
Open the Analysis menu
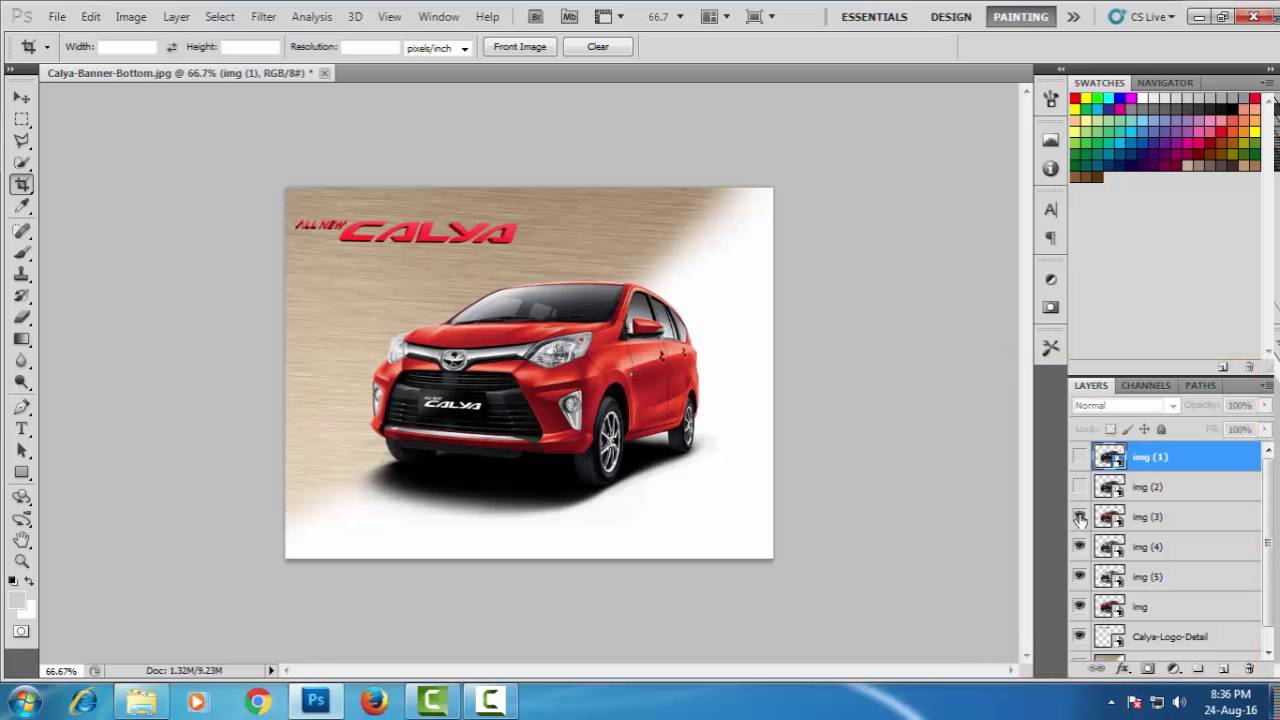[x=311, y=17]
